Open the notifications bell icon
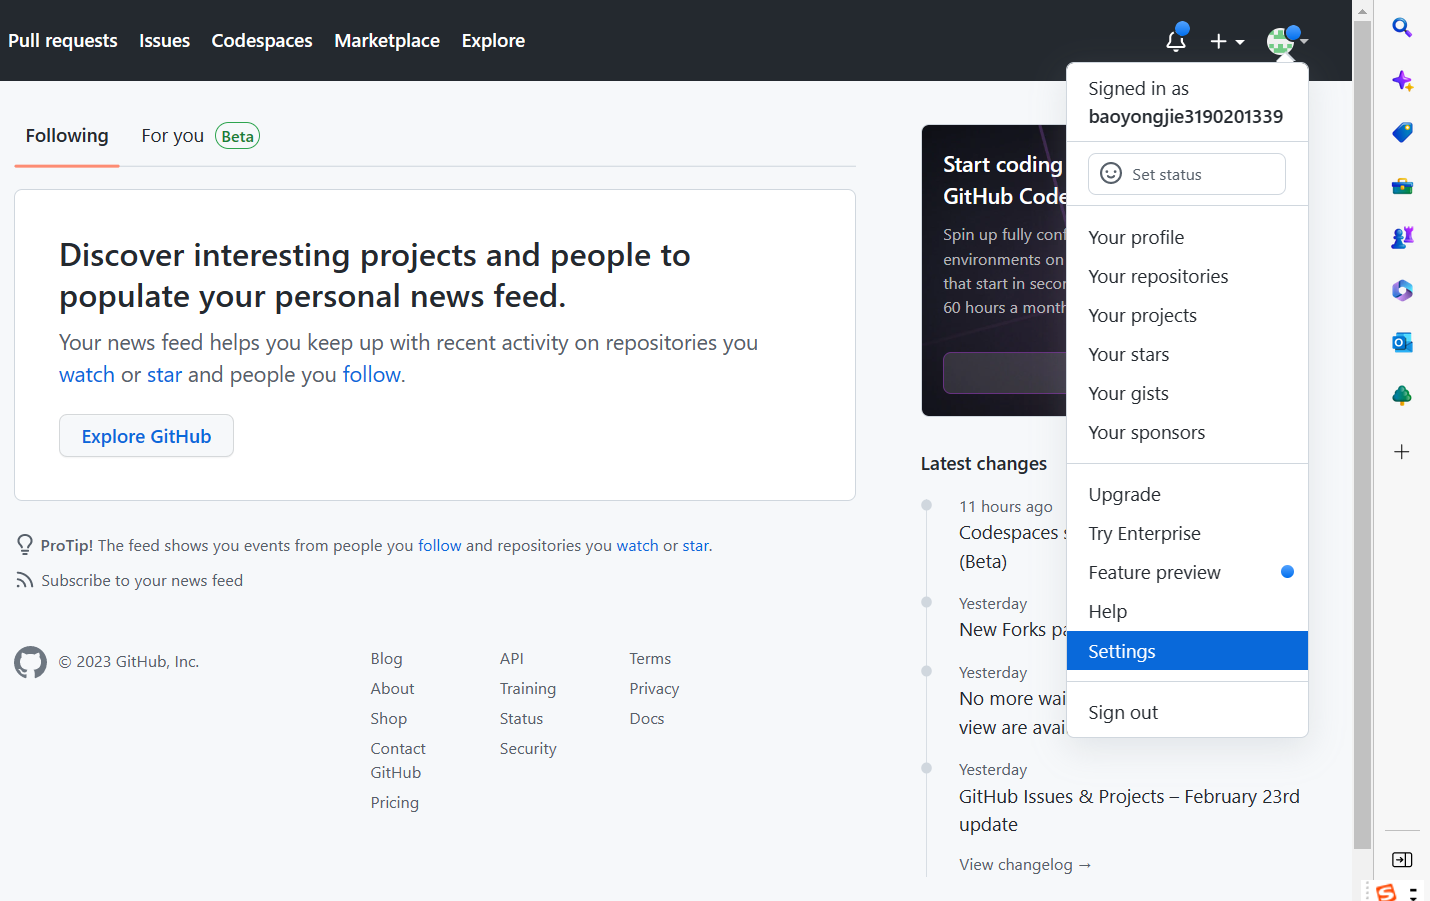 [1176, 41]
